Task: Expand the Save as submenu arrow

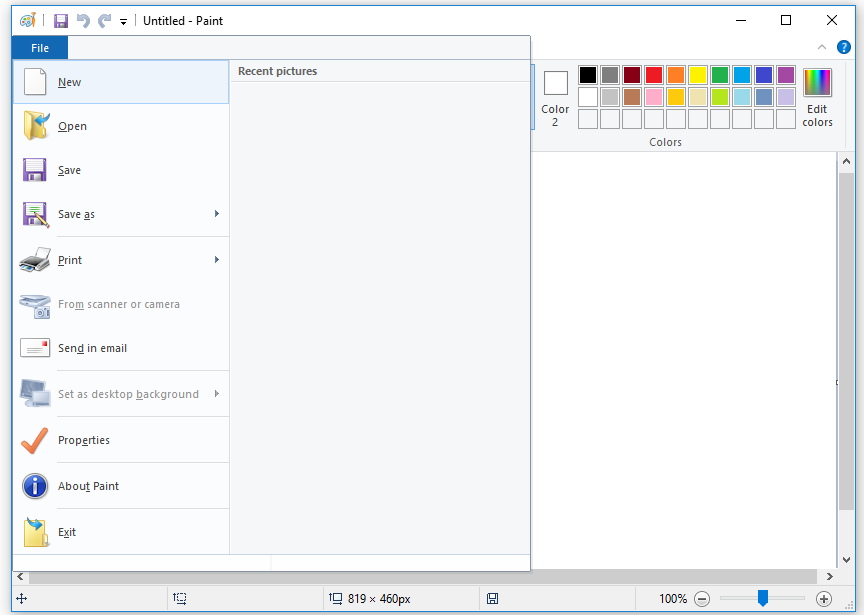Action: [x=217, y=214]
